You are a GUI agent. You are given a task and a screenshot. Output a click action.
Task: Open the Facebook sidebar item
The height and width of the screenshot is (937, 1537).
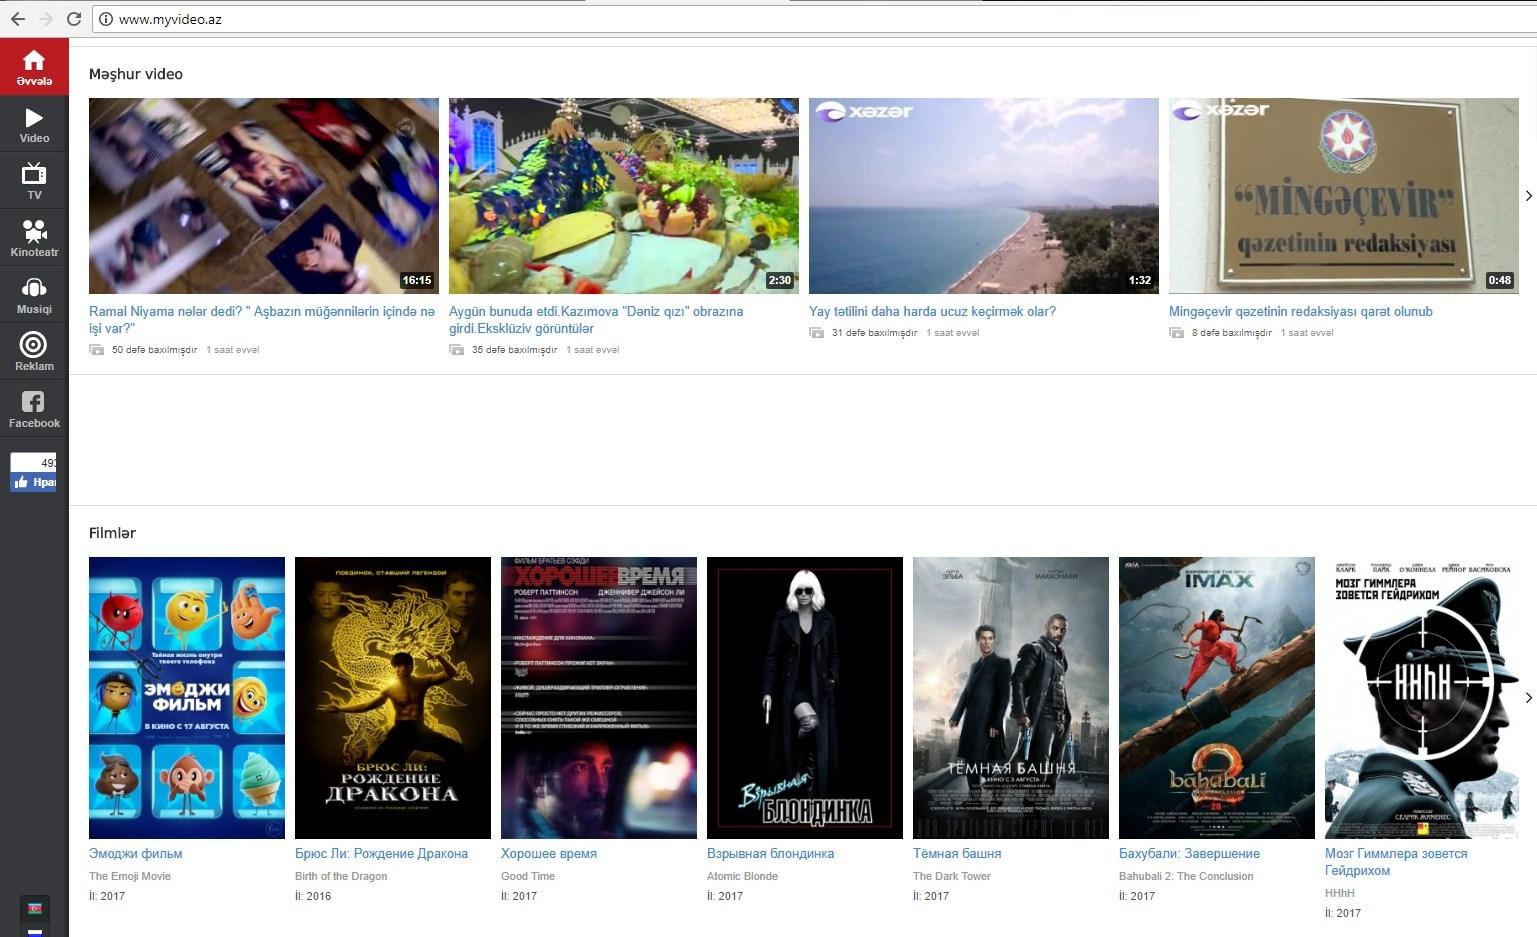coord(34,409)
